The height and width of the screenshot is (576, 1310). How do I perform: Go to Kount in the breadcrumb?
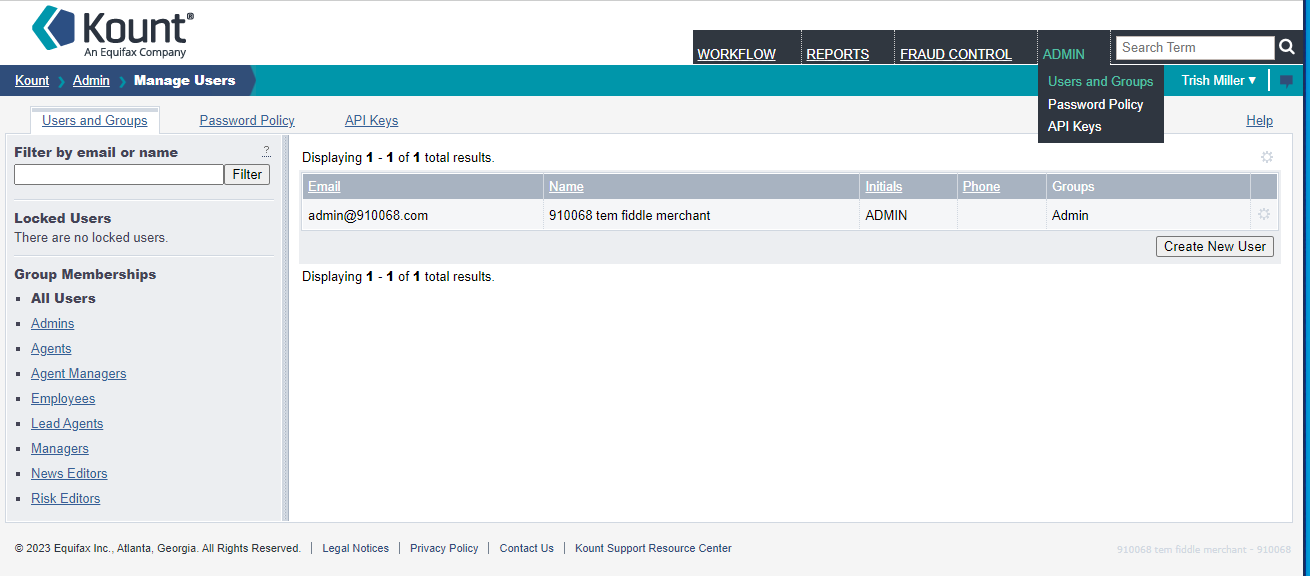coord(32,80)
